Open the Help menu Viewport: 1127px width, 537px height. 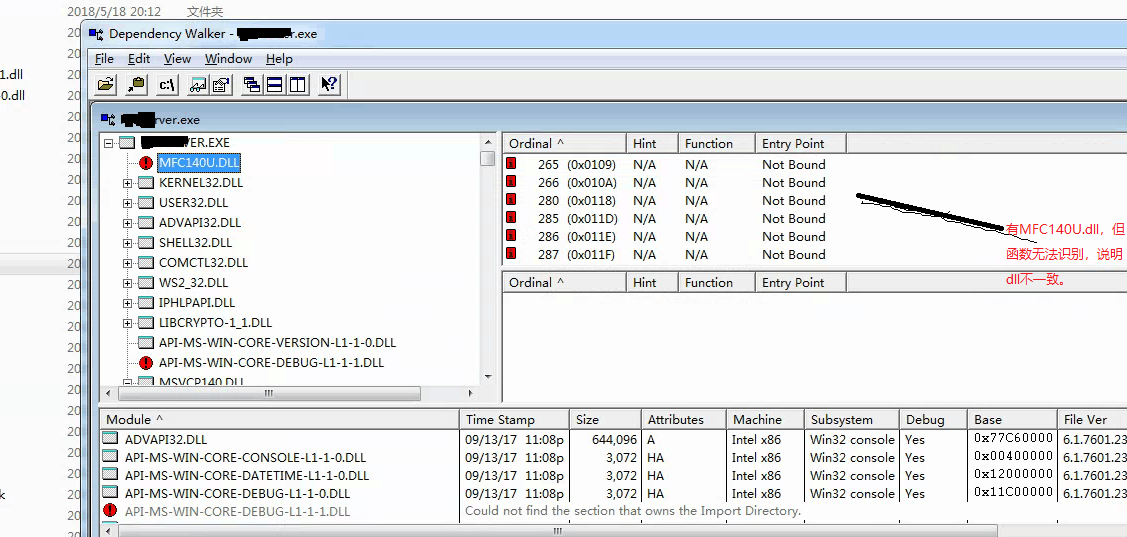pyautogui.click(x=279, y=59)
